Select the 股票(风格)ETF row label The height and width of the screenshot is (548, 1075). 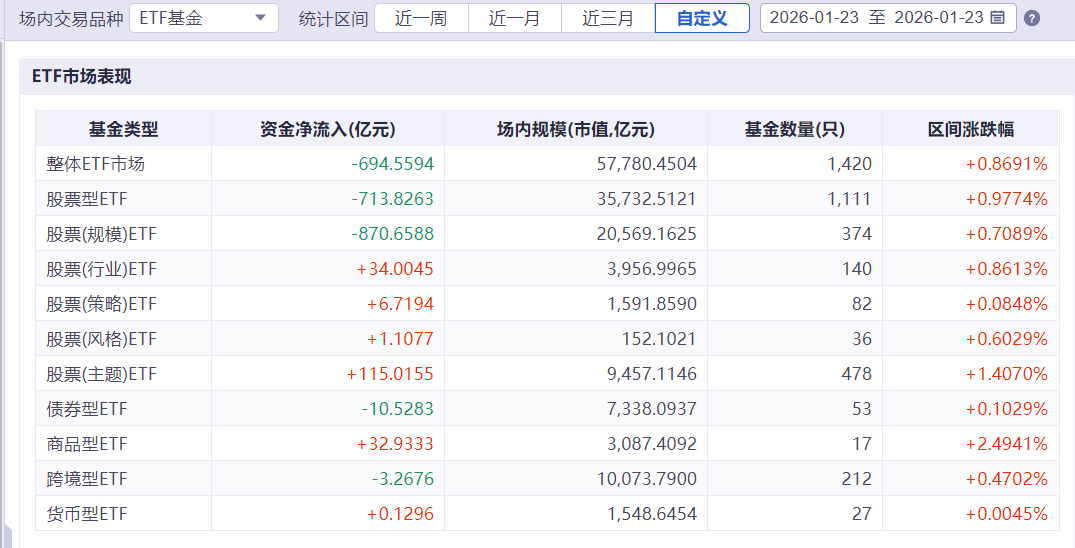(101, 339)
